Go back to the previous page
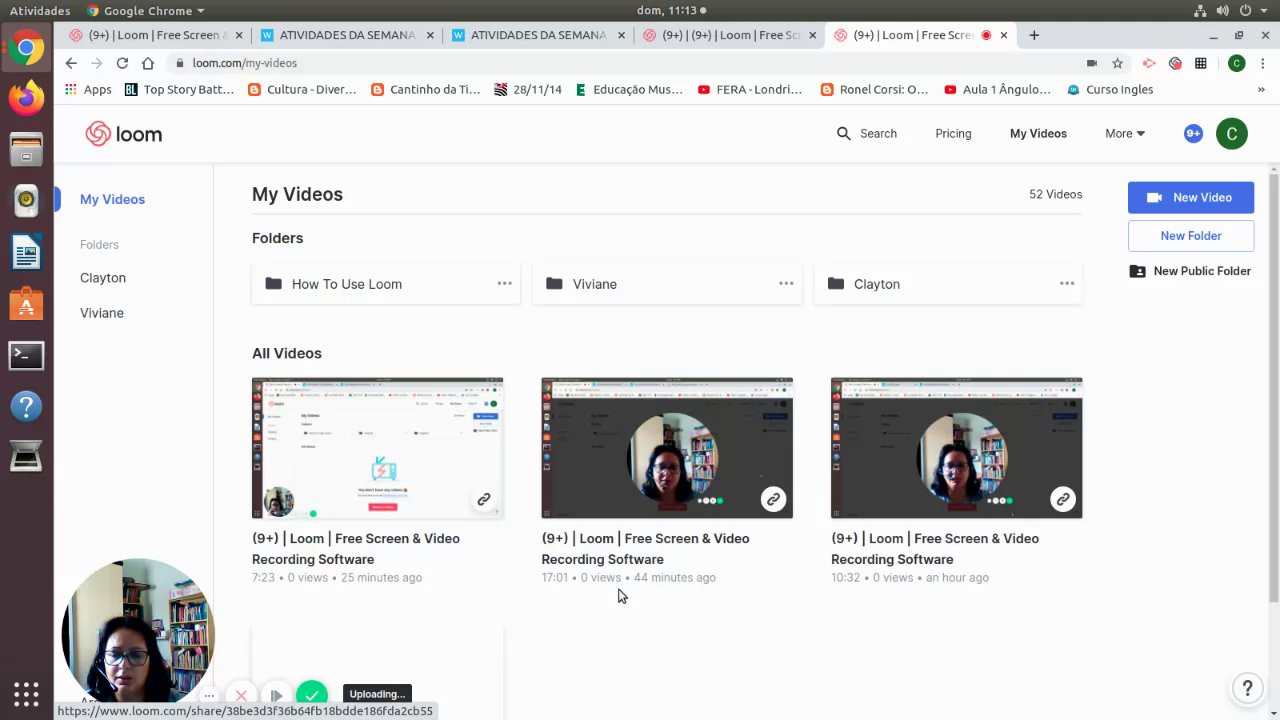This screenshot has height=720, width=1280. pyautogui.click(x=71, y=63)
